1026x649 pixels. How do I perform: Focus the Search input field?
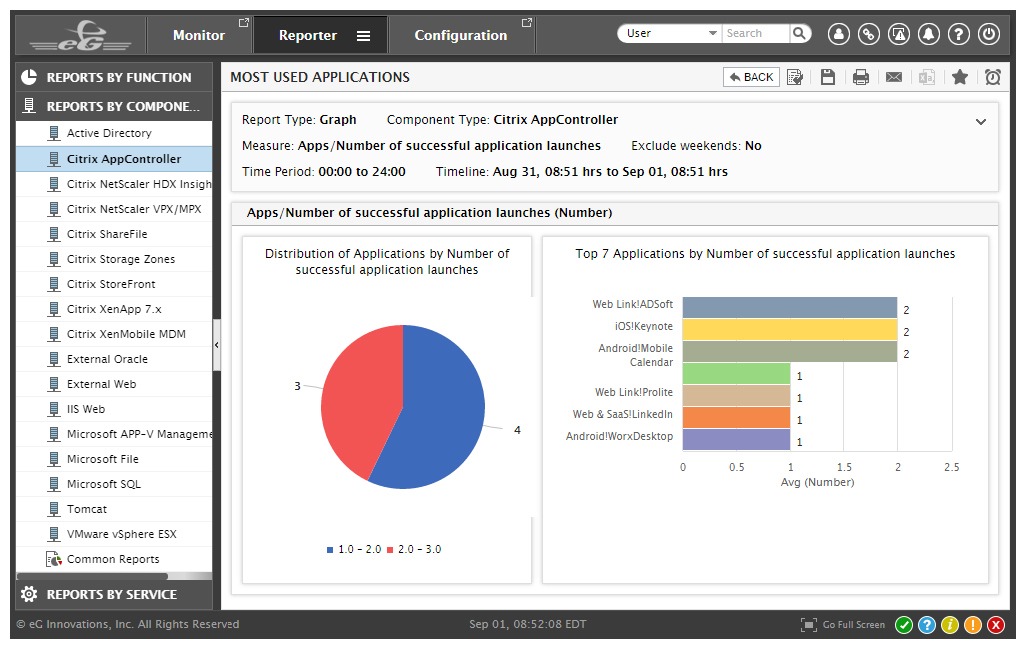(x=756, y=33)
